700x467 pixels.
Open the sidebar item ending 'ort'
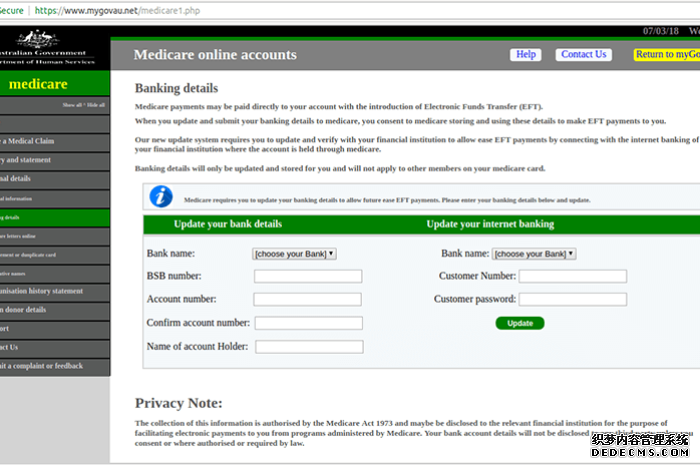point(54,329)
